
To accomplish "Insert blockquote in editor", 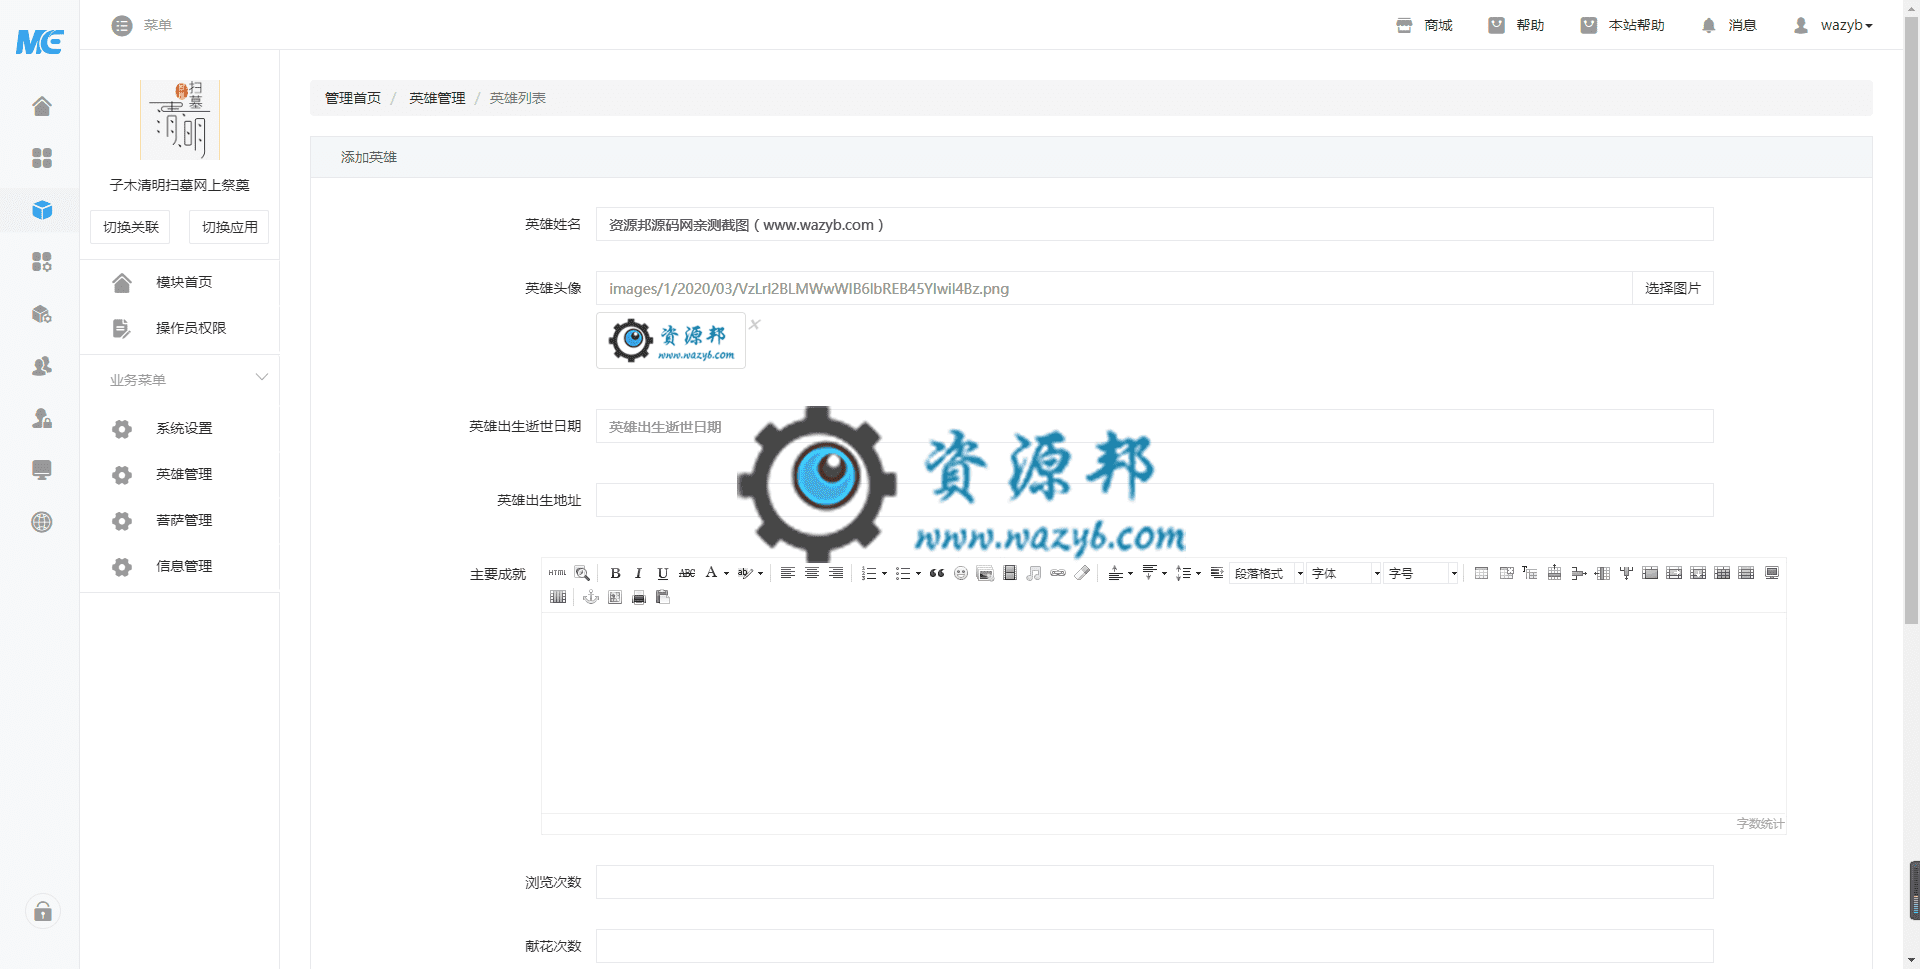I will [937, 573].
